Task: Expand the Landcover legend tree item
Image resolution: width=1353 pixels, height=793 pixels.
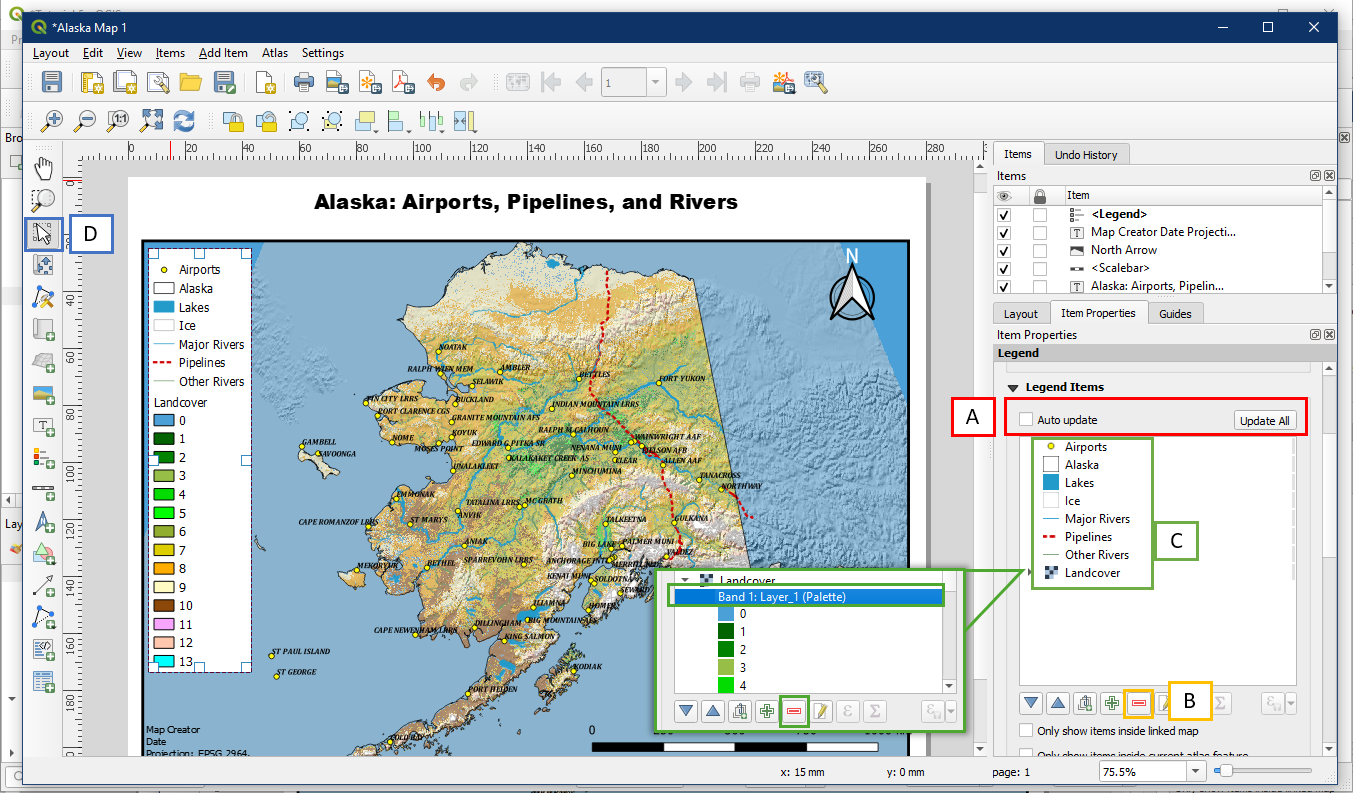Action: 1031,573
